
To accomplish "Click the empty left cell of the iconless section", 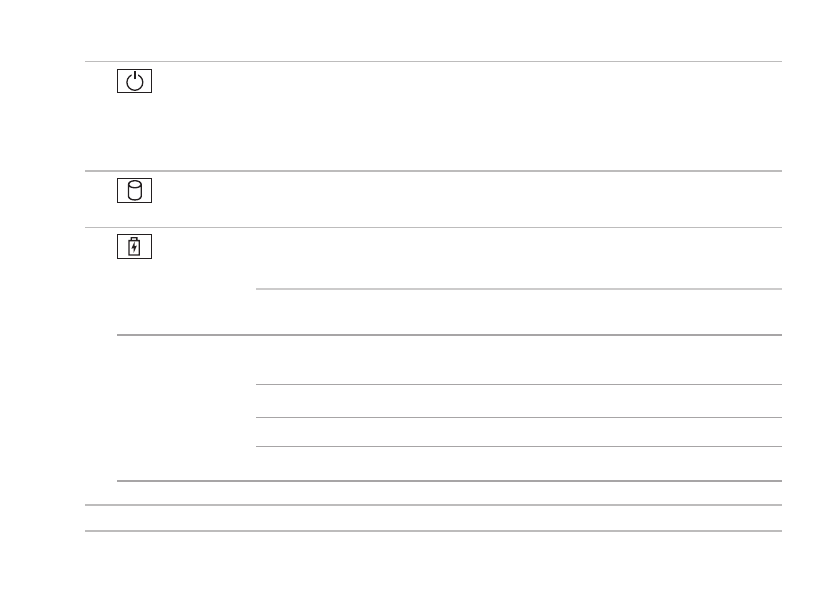I will click(x=186, y=408).
